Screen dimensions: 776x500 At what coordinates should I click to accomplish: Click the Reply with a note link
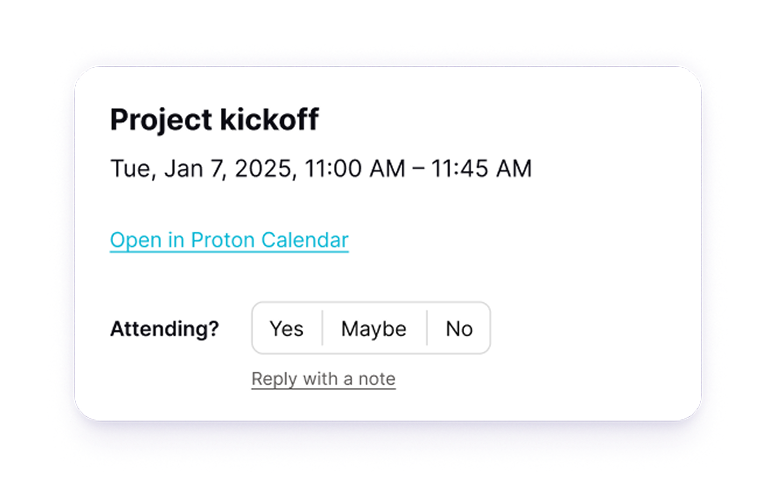coord(323,379)
